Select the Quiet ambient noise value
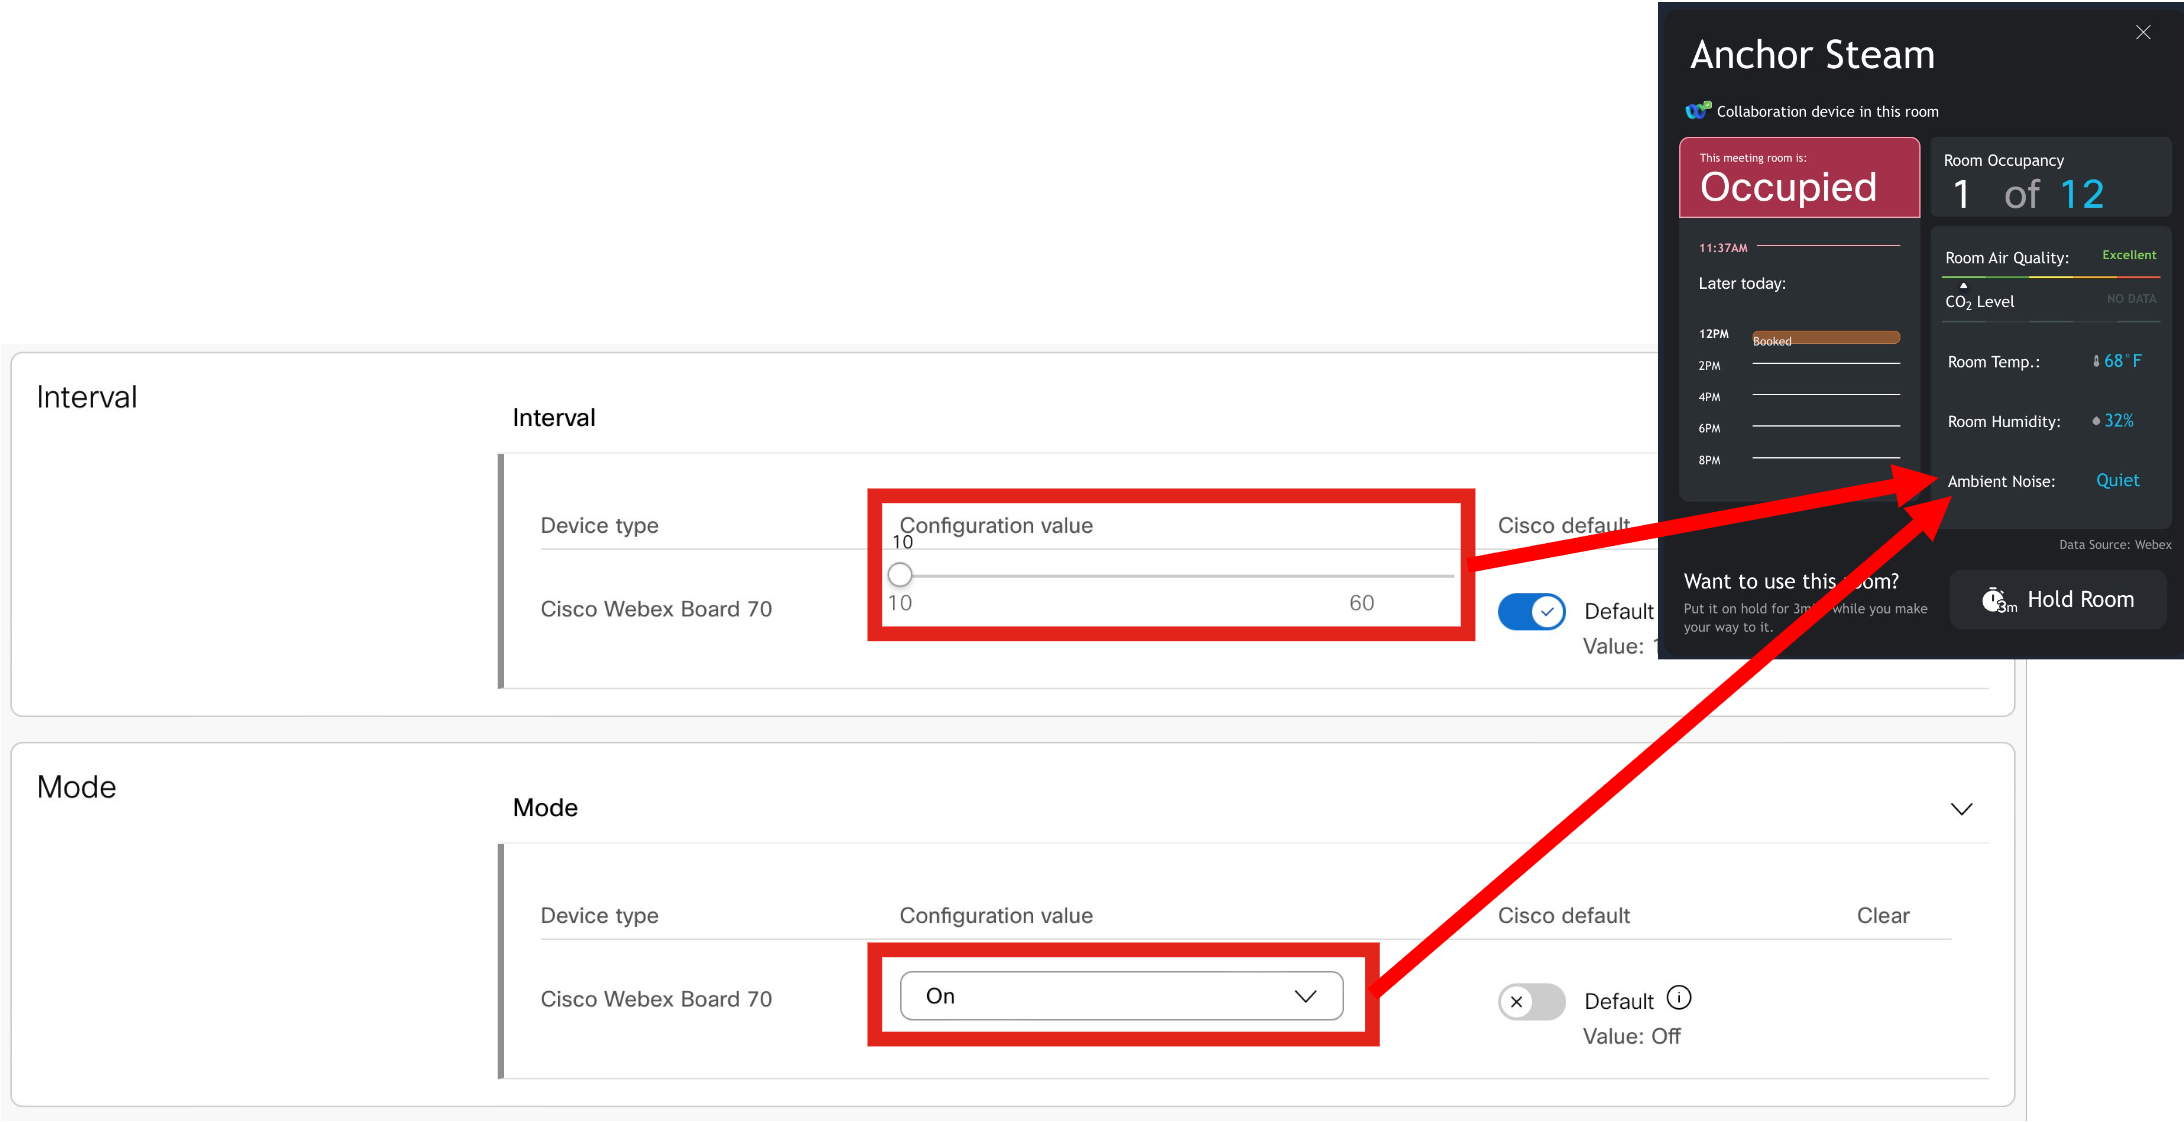Screen dimensions: 2184x1122 pos(2117,481)
